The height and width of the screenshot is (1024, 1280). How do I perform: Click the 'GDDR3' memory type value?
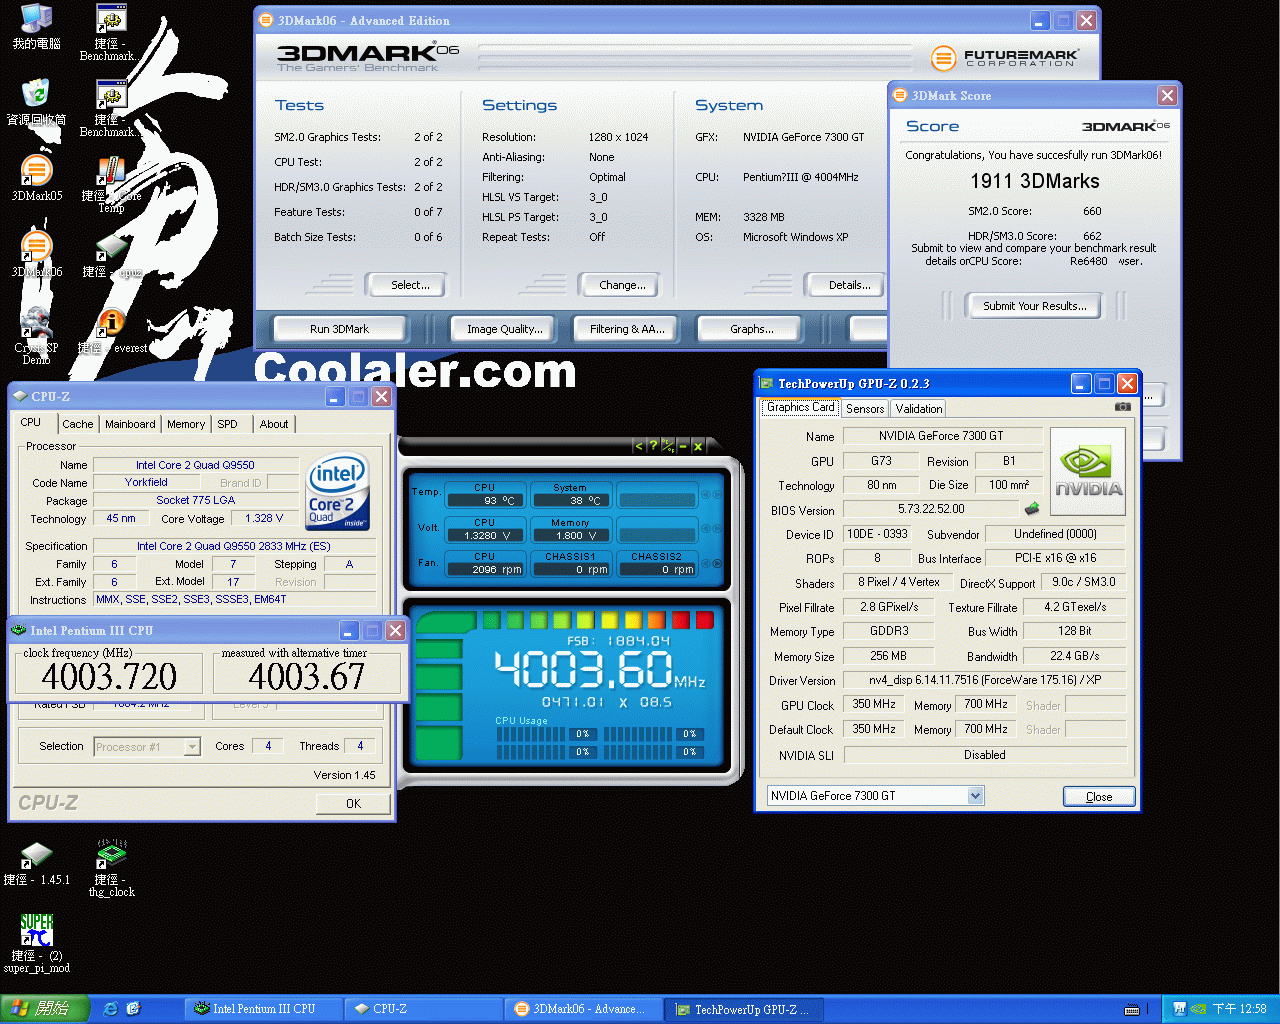tap(889, 631)
